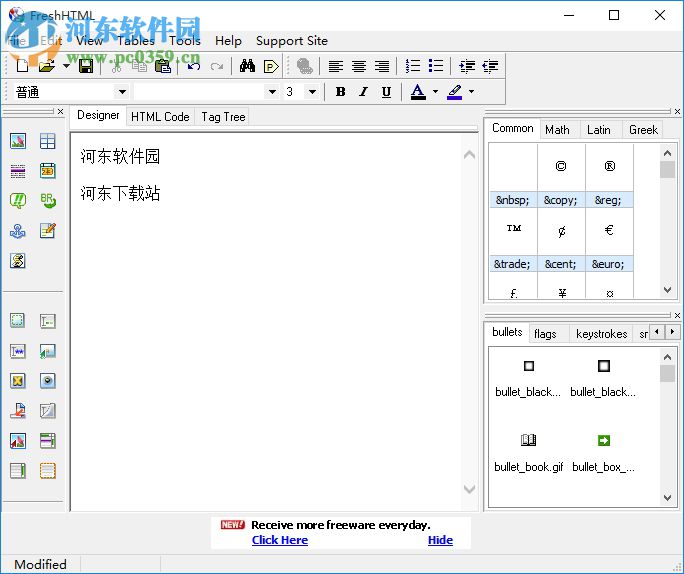Click the Insert Image icon in sidebar
This screenshot has width=684, height=574.
(x=17, y=141)
